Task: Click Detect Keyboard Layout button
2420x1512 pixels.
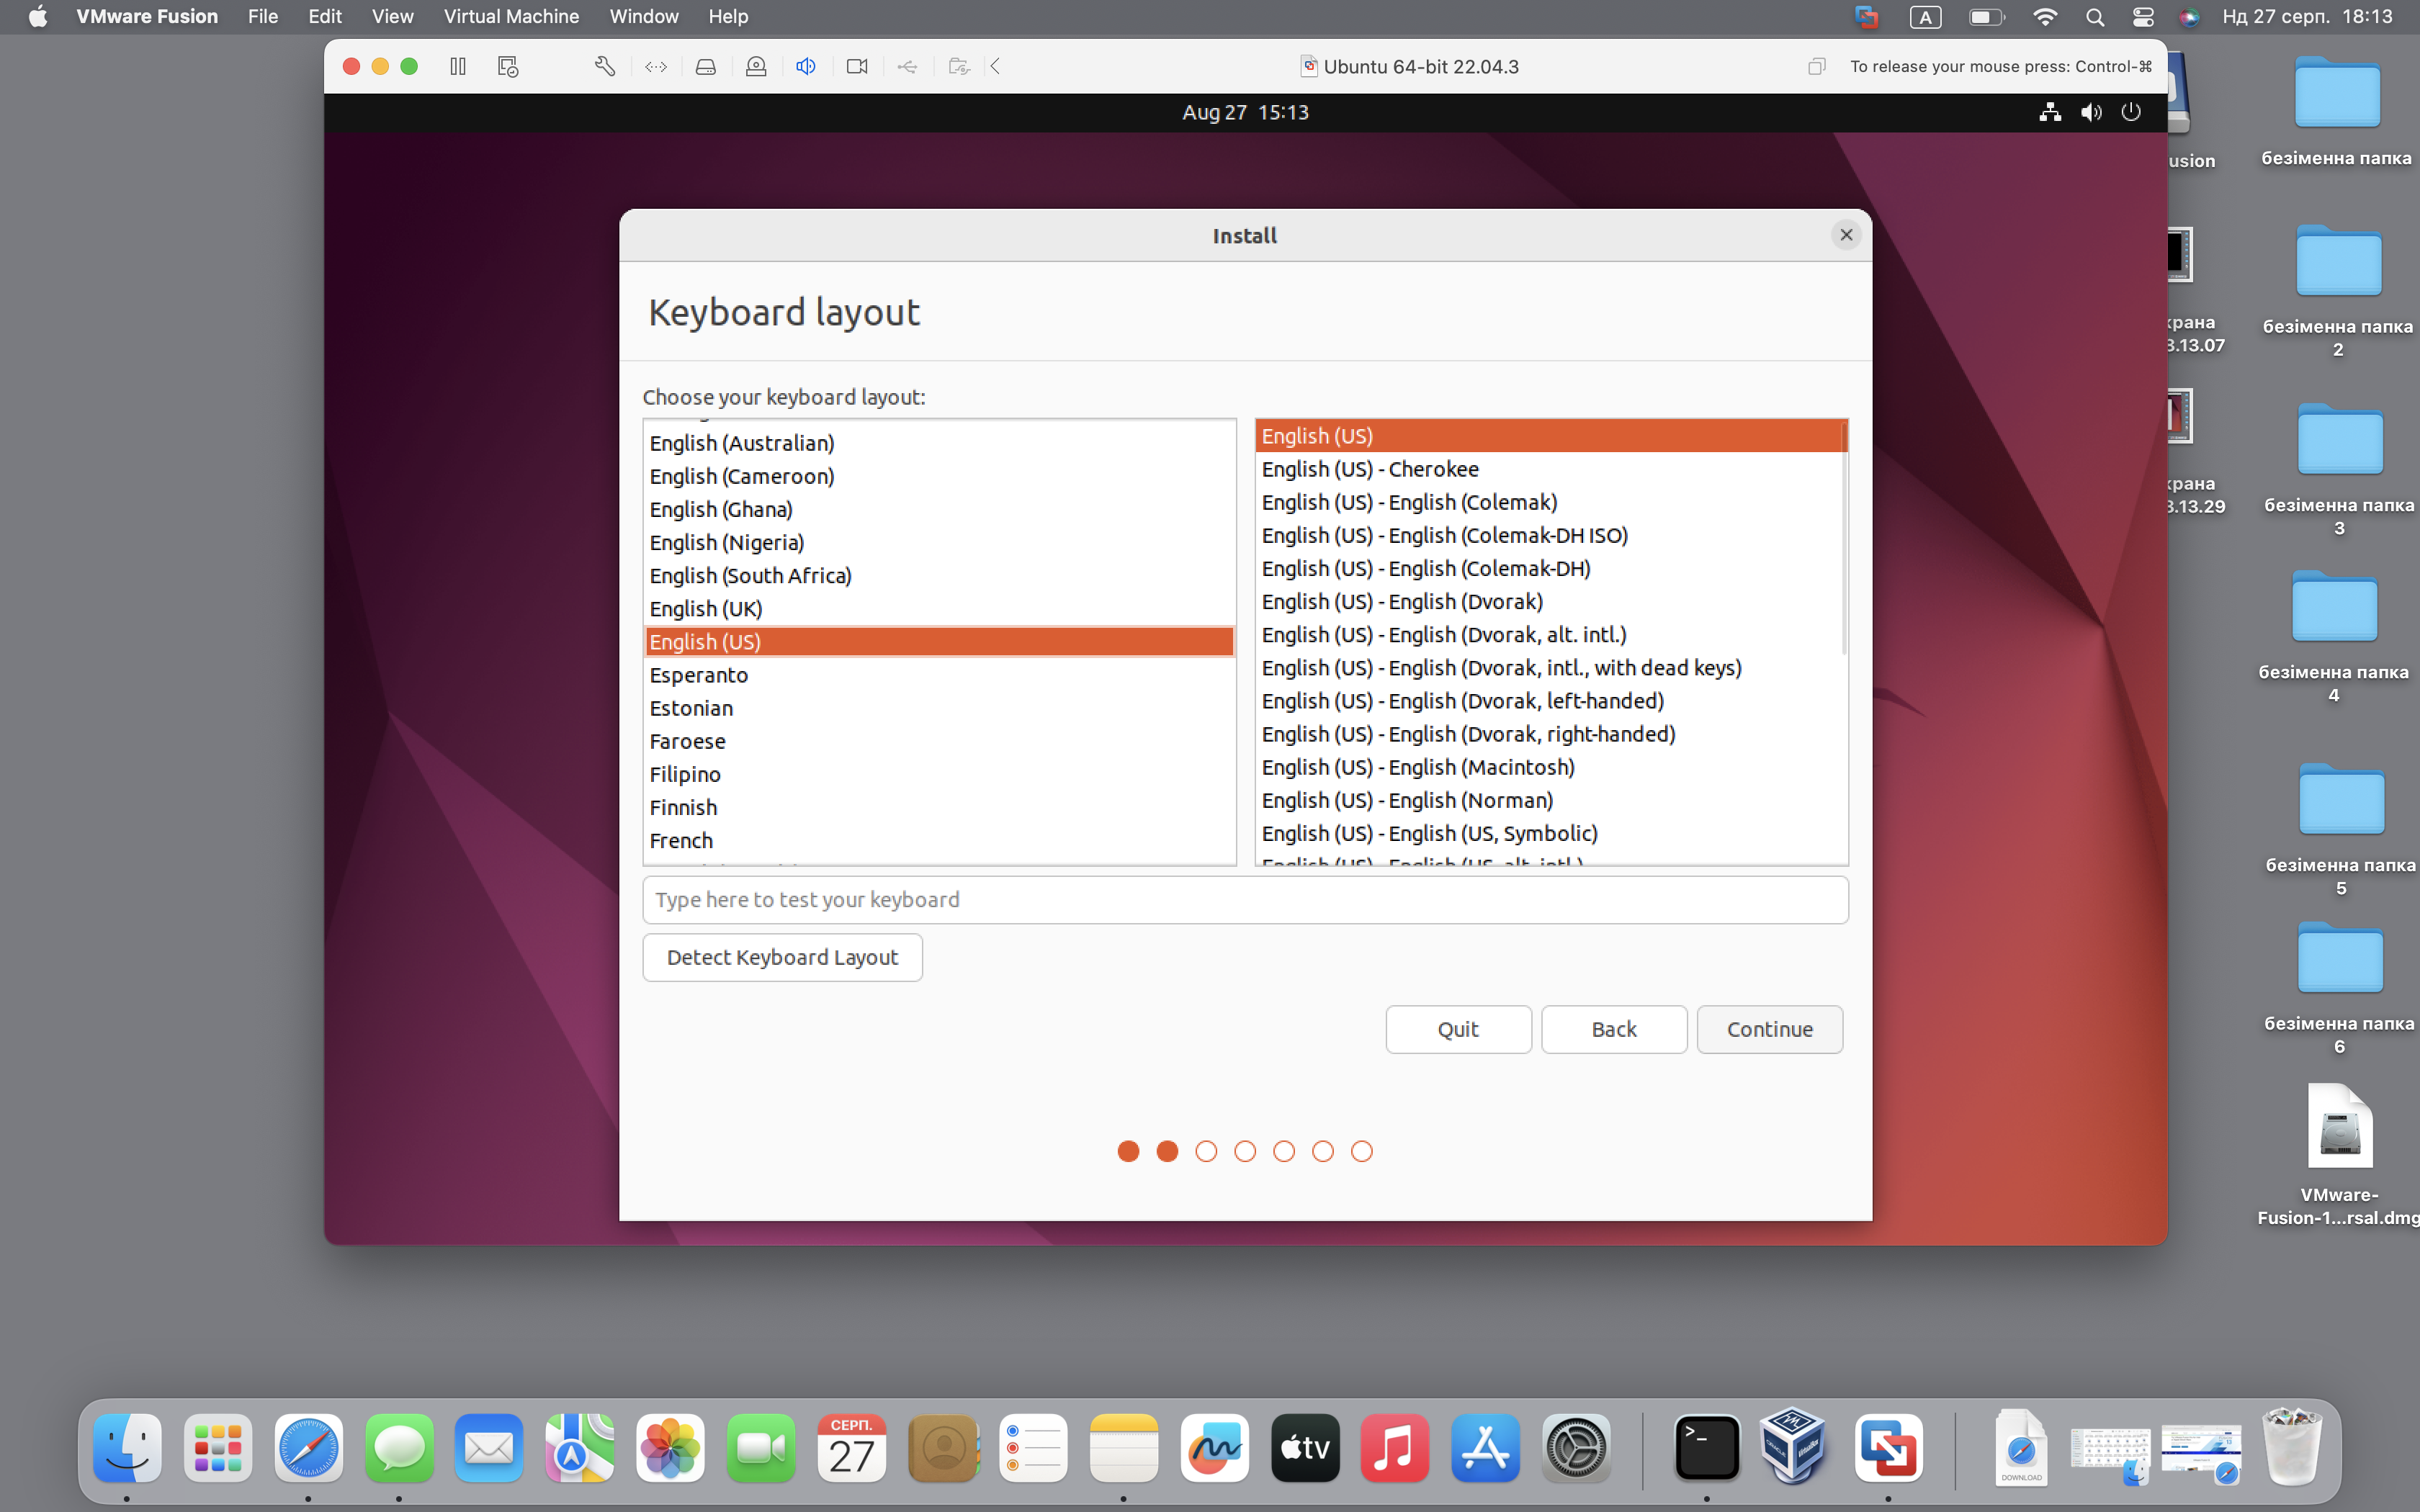Action: coord(782,957)
